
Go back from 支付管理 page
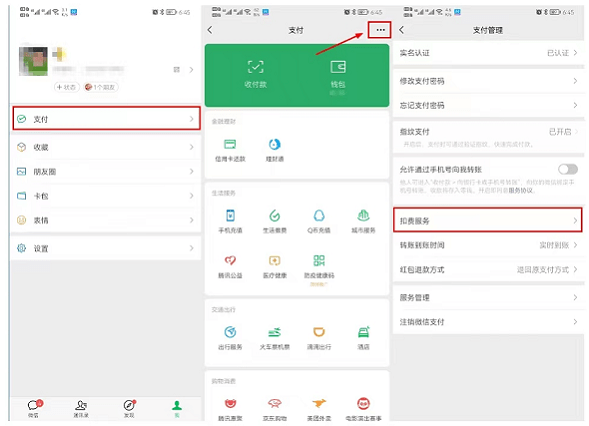(402, 30)
